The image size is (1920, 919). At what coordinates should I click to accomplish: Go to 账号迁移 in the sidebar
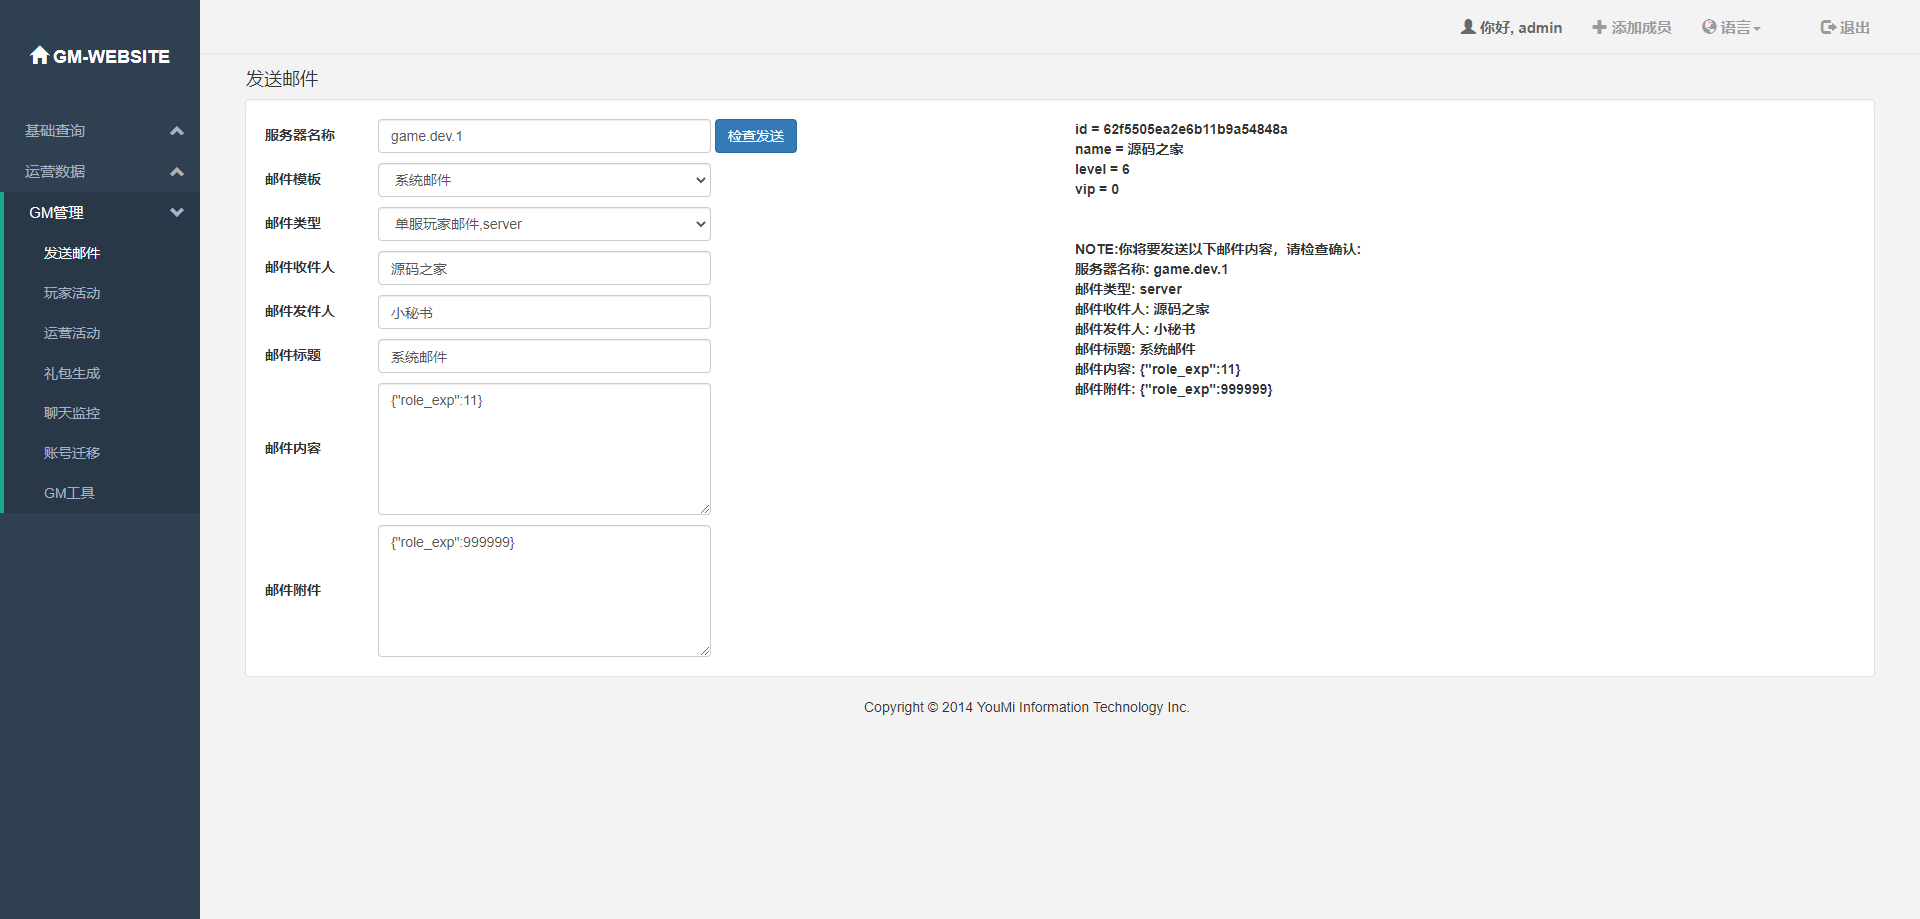click(x=72, y=453)
